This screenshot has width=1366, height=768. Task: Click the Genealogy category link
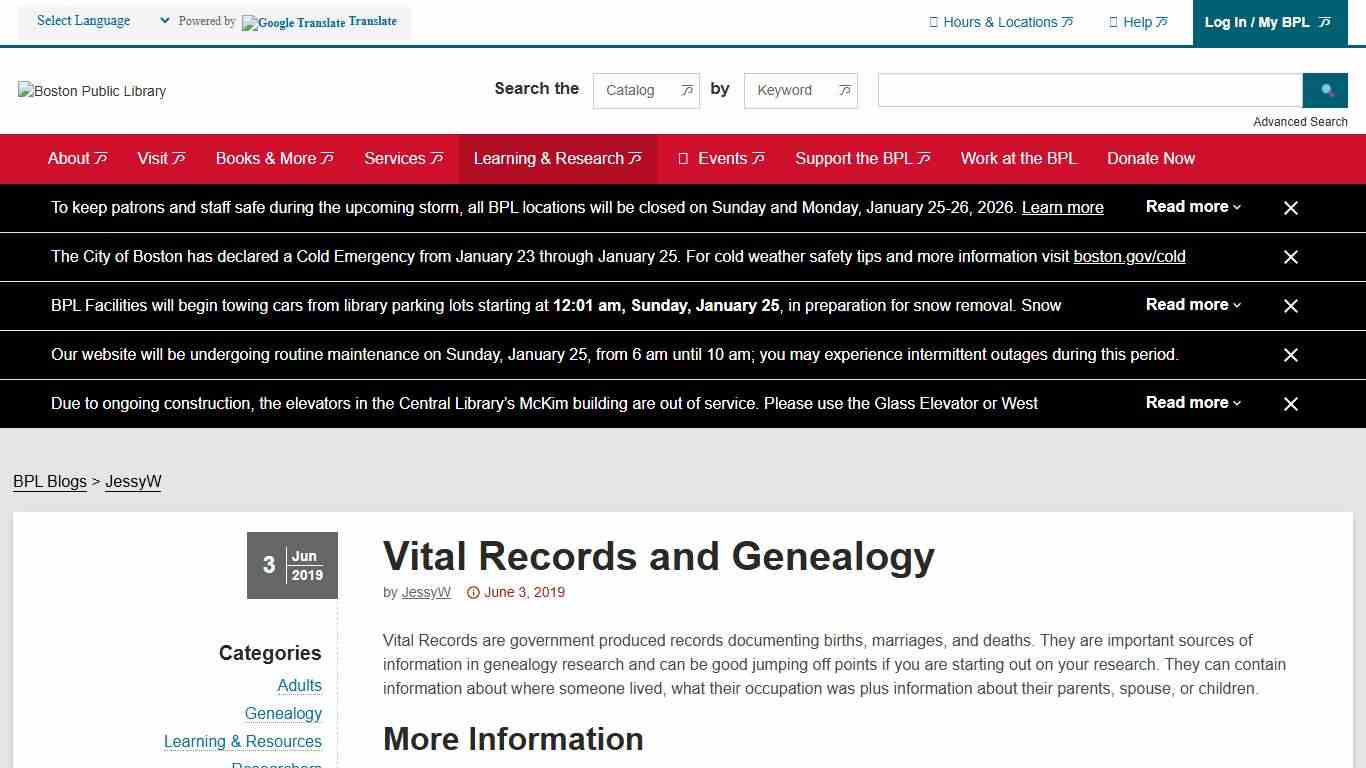click(x=283, y=713)
